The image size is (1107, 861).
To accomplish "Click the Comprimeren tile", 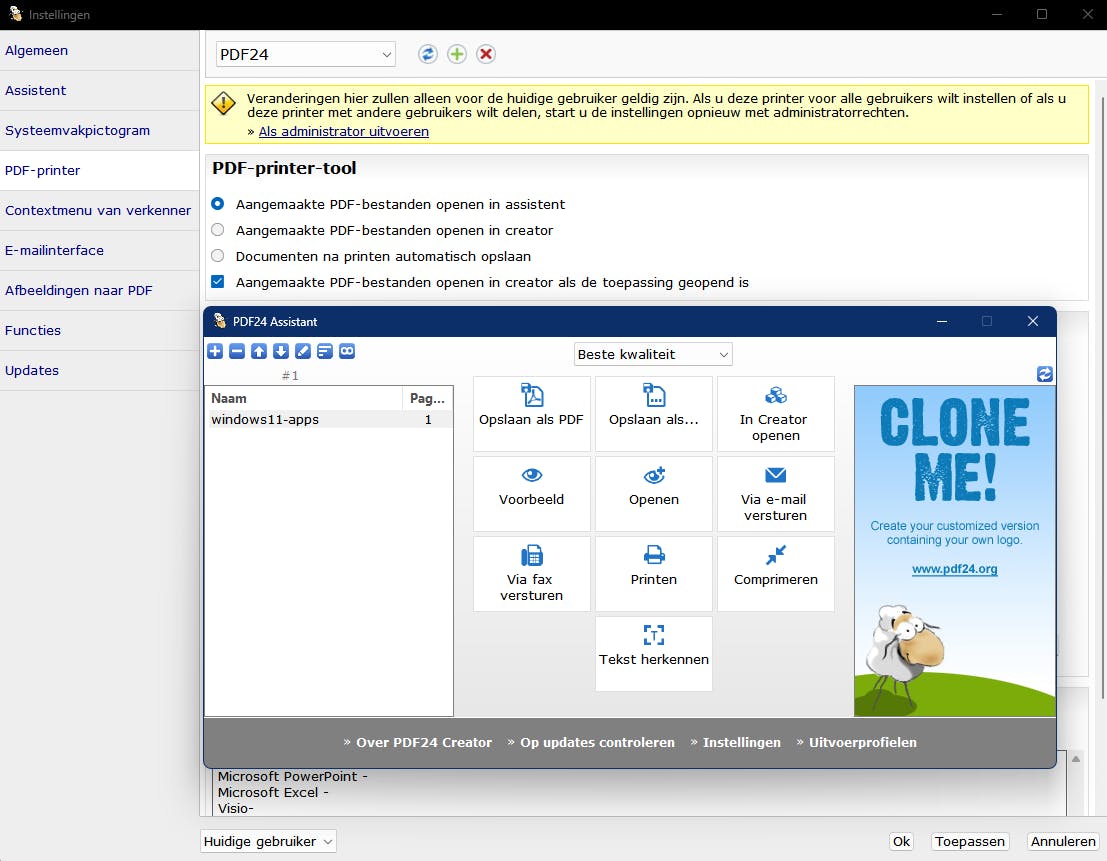I will [776, 574].
